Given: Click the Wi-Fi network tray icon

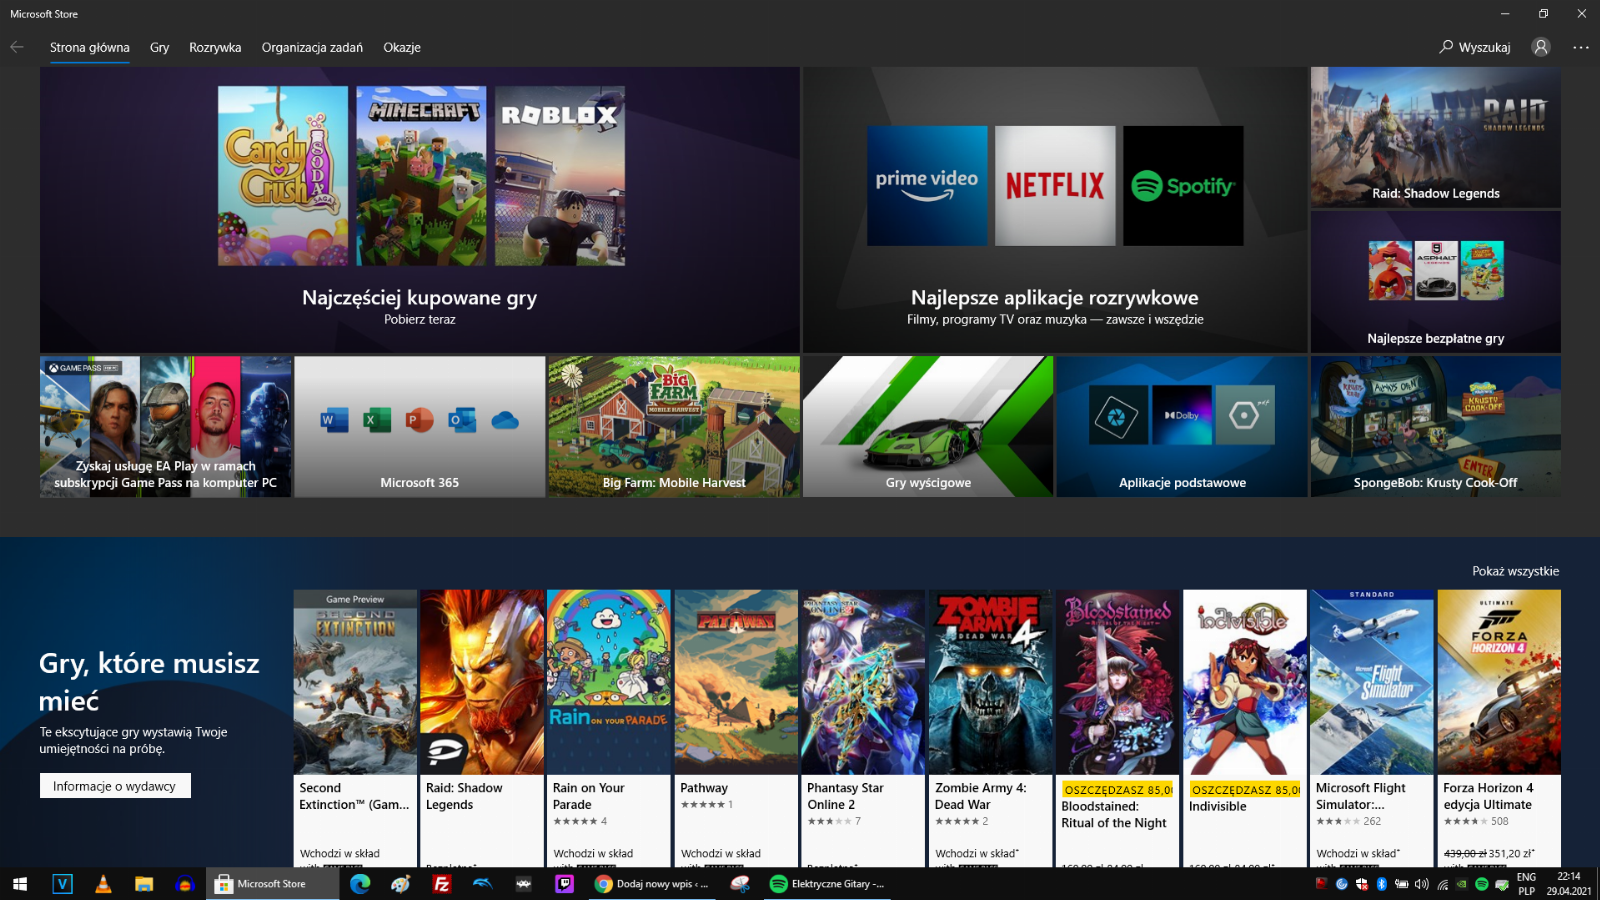Looking at the screenshot, I should [1442, 884].
